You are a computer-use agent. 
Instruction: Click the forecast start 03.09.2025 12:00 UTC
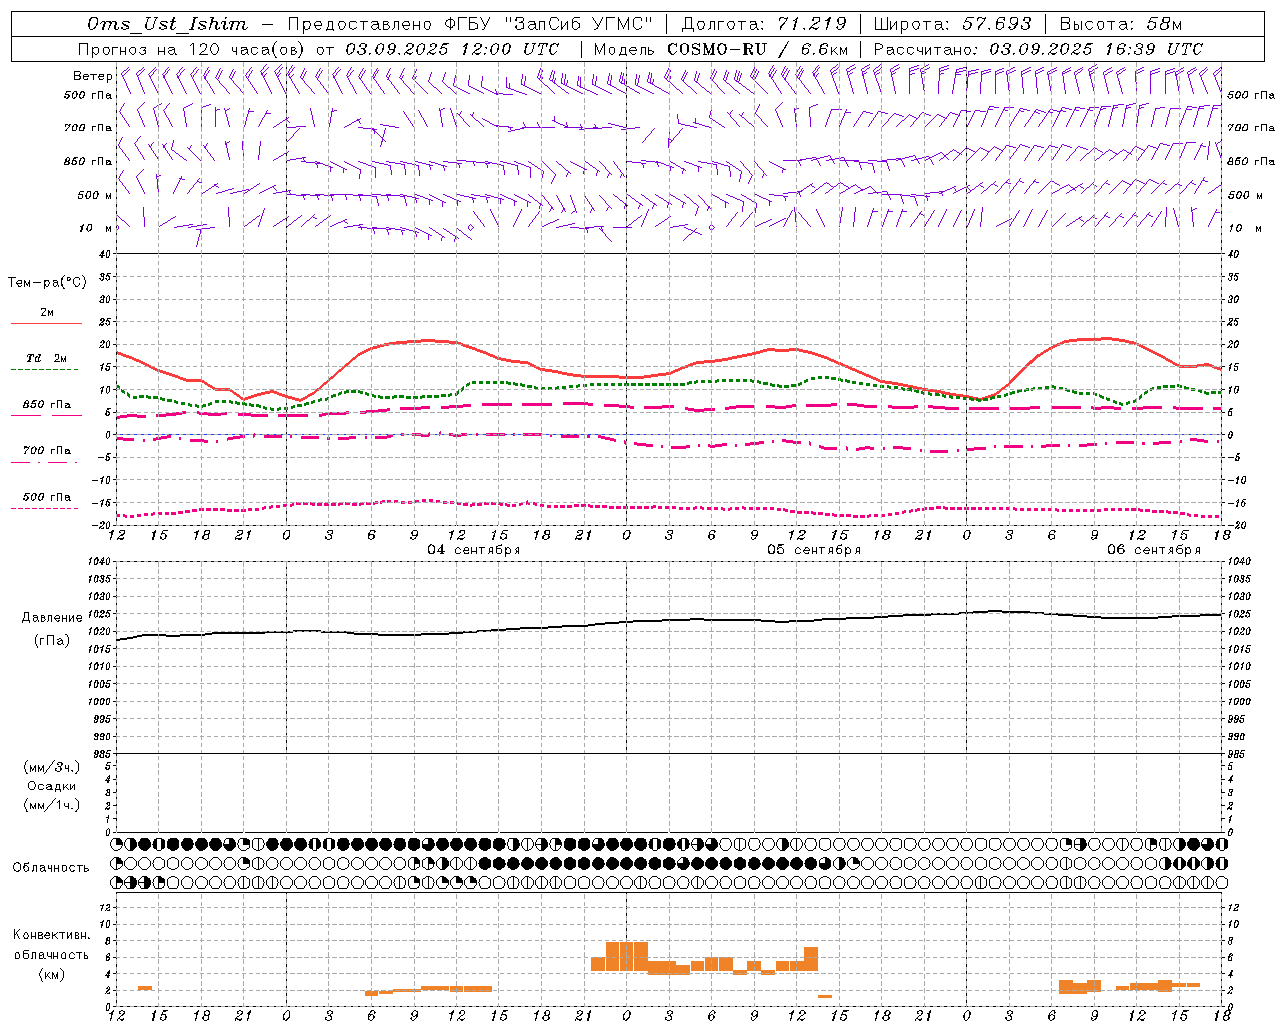coord(452,49)
